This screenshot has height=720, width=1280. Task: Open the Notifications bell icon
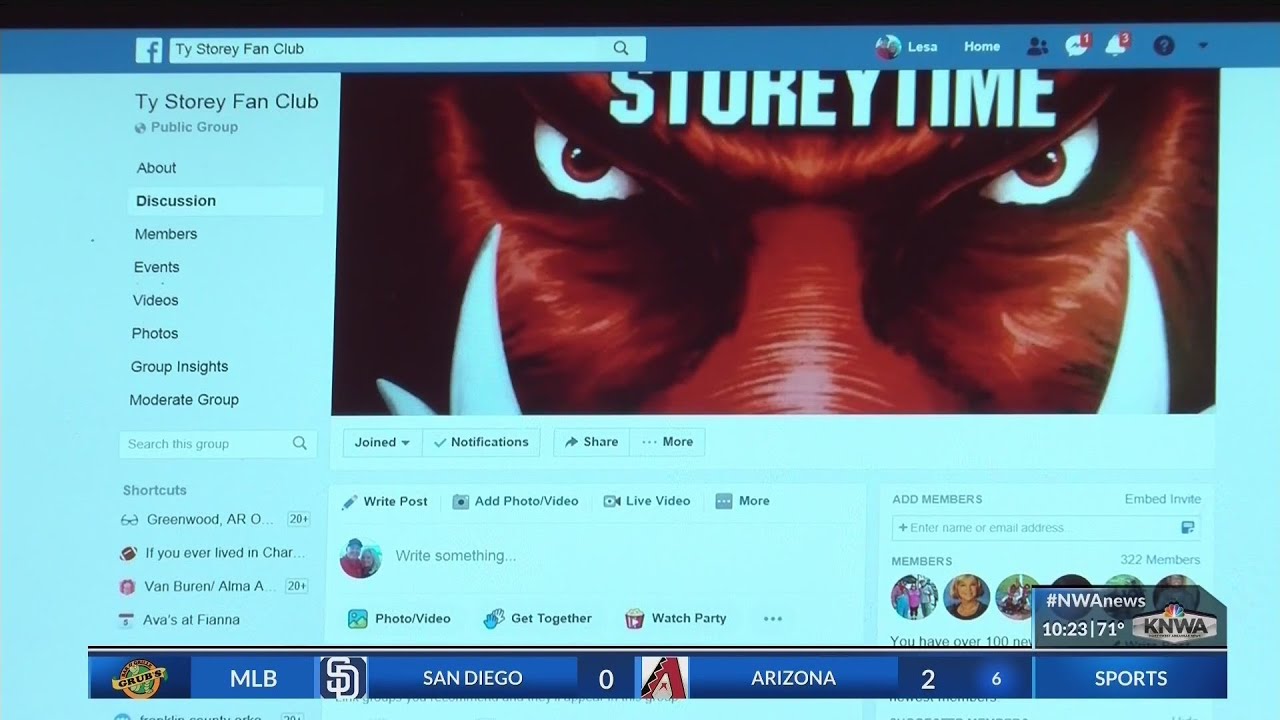point(1115,46)
